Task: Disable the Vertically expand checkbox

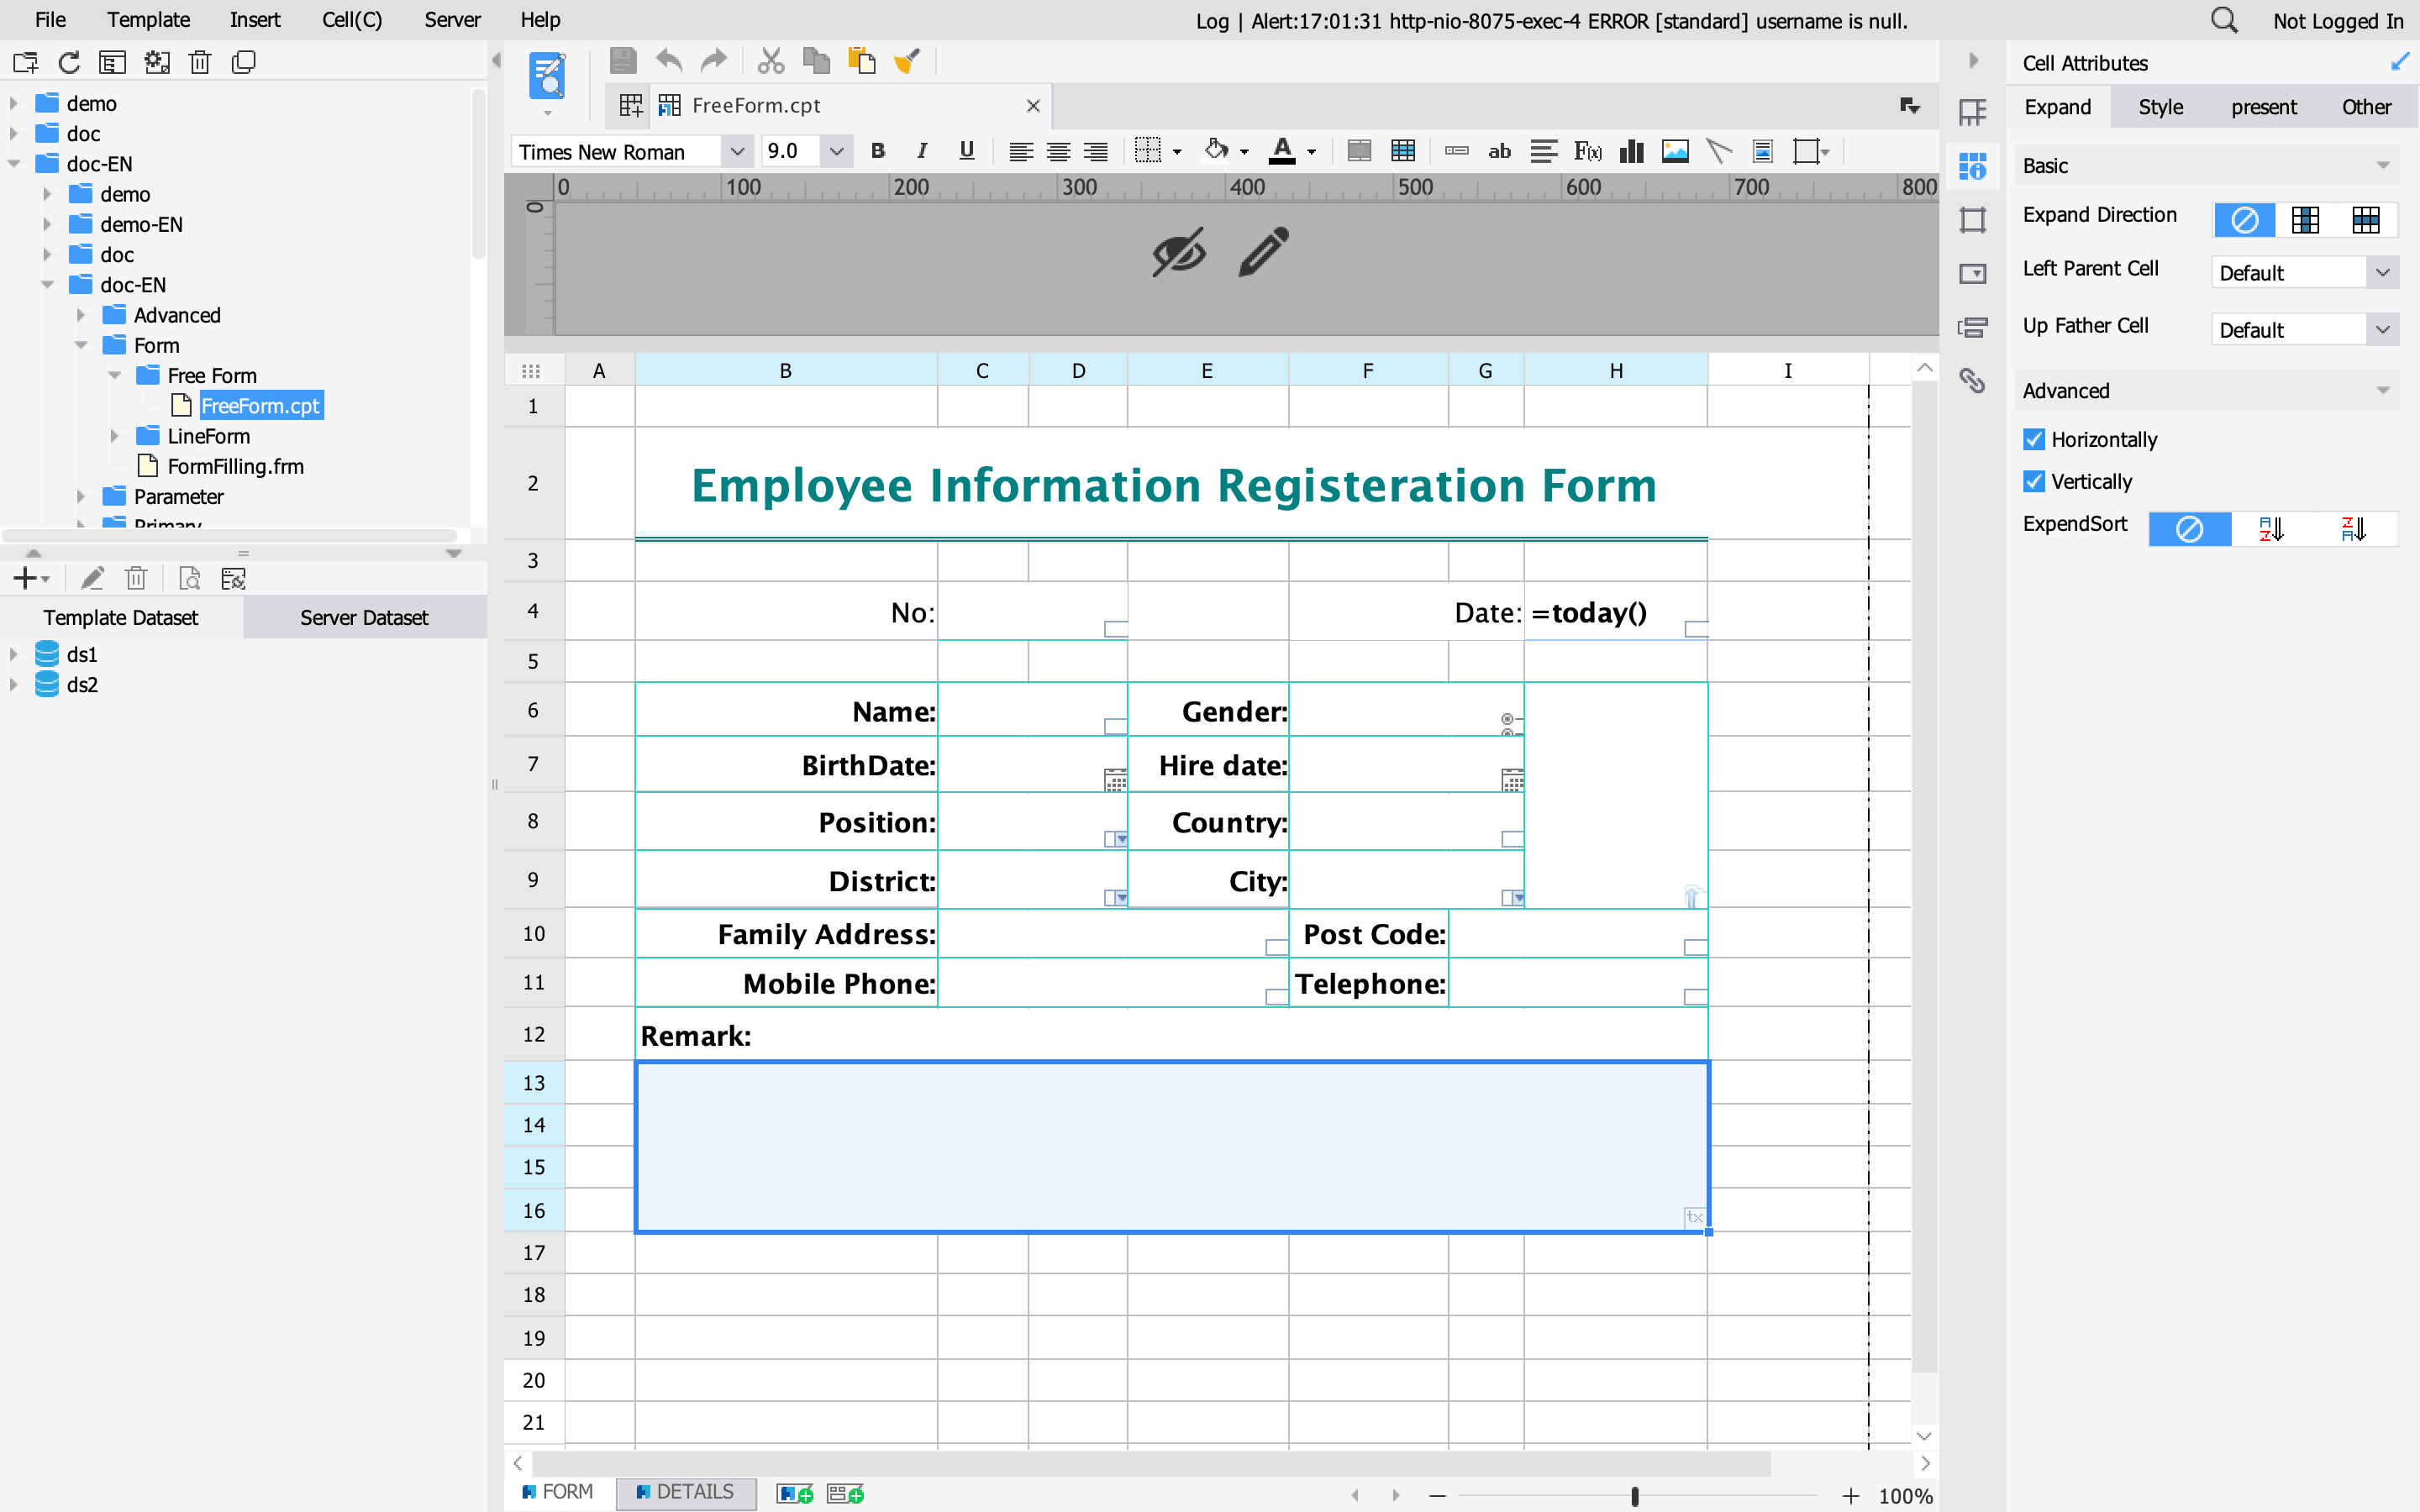Action: click(x=2035, y=481)
